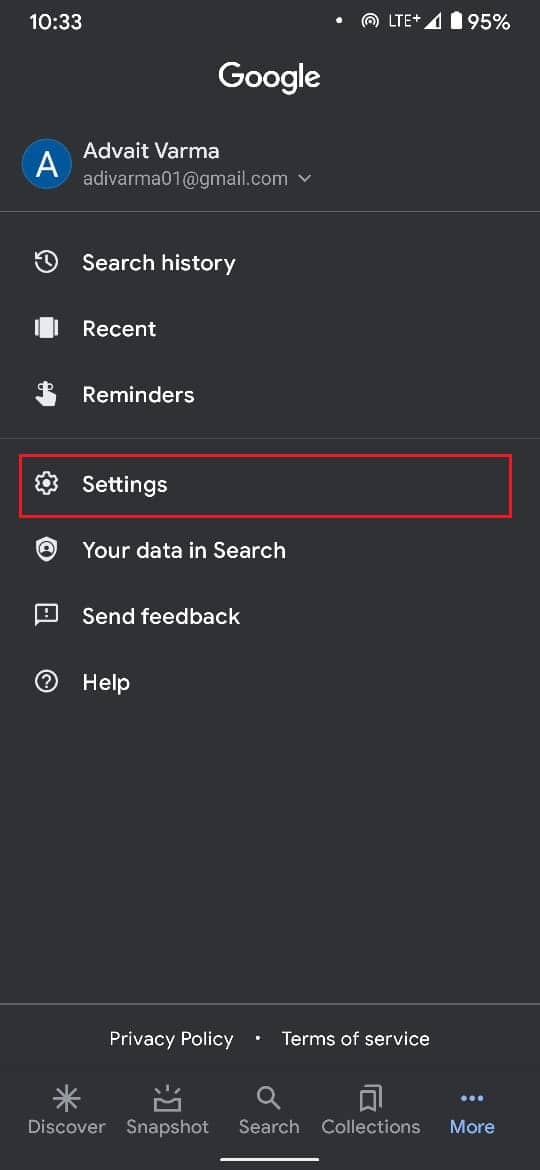This screenshot has width=540, height=1170.
Task: Open the Terms of service link
Action: point(356,1039)
